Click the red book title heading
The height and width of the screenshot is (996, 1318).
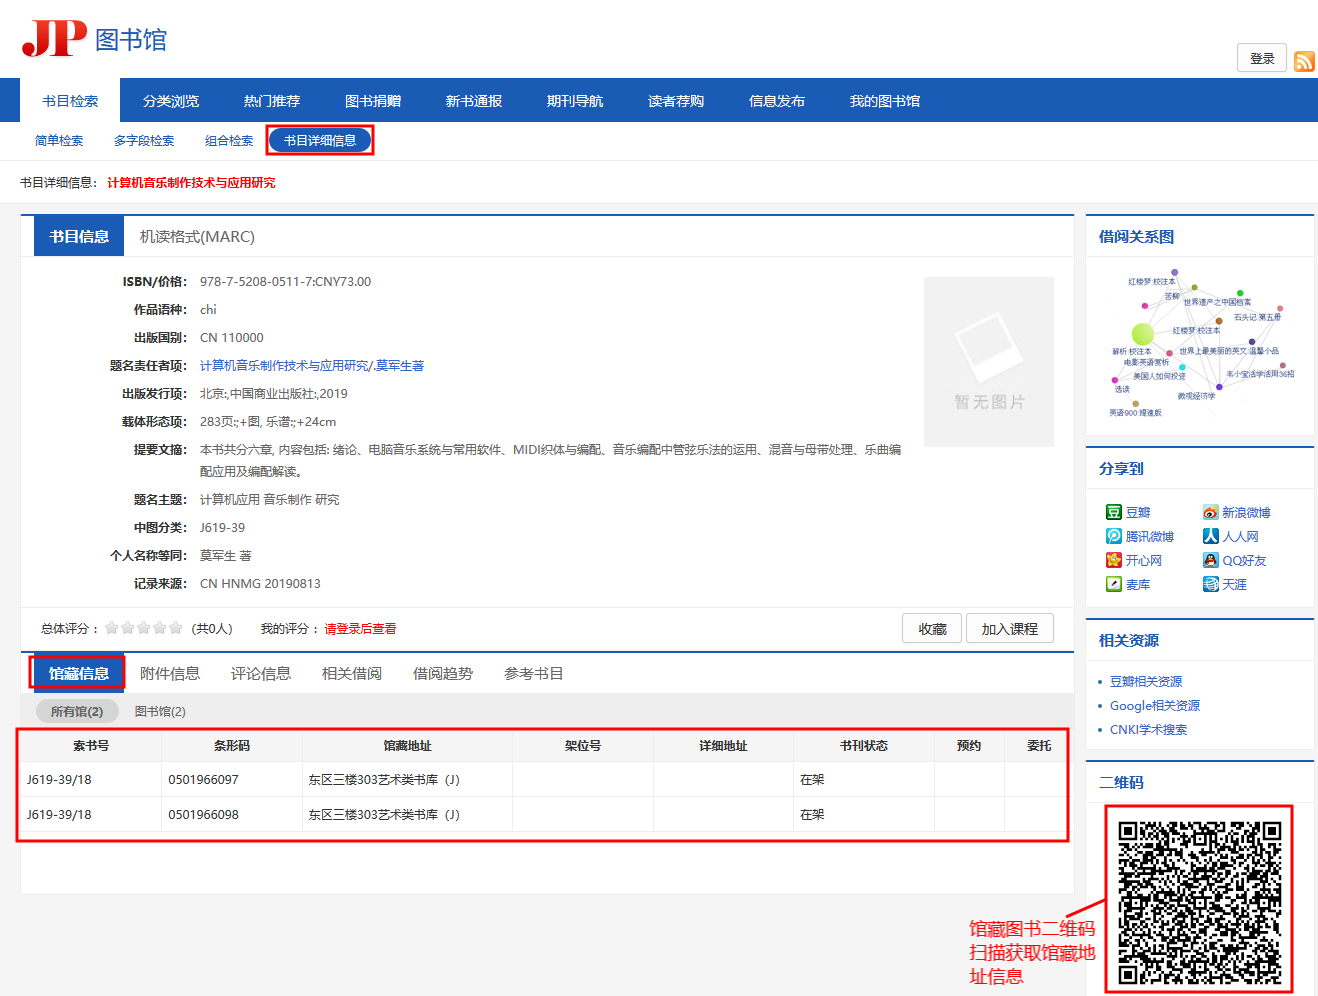(x=191, y=183)
